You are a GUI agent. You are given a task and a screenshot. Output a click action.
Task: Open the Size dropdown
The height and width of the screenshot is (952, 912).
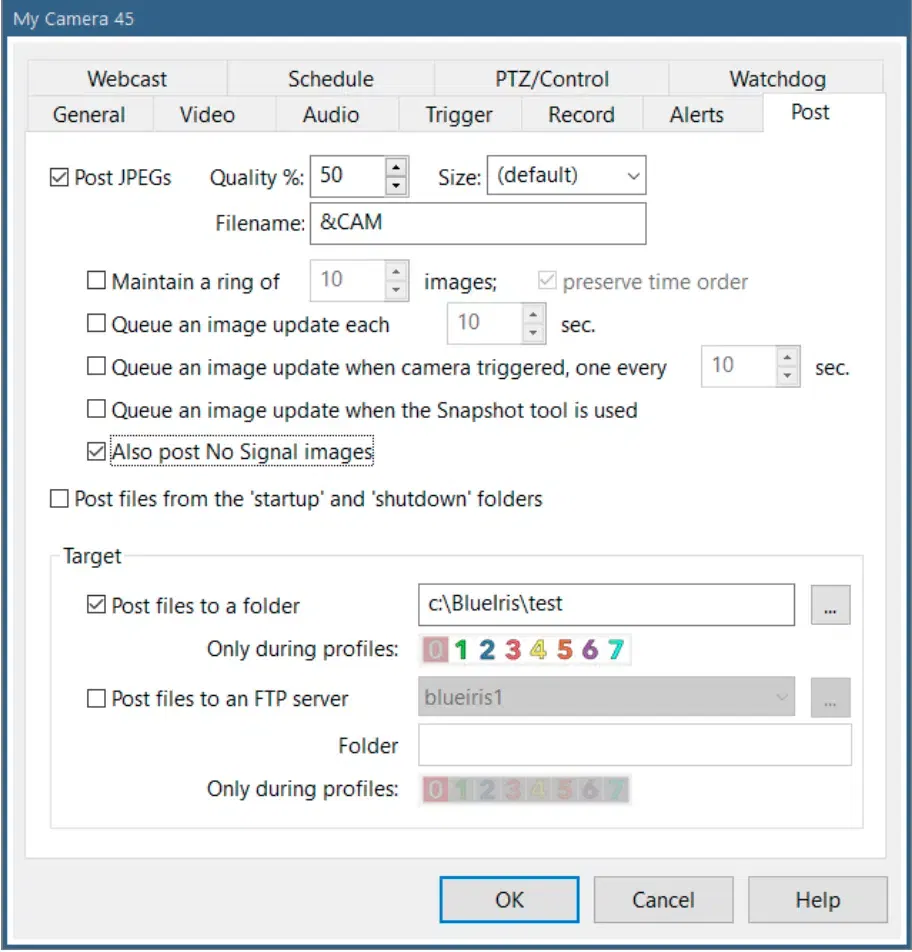pos(566,176)
